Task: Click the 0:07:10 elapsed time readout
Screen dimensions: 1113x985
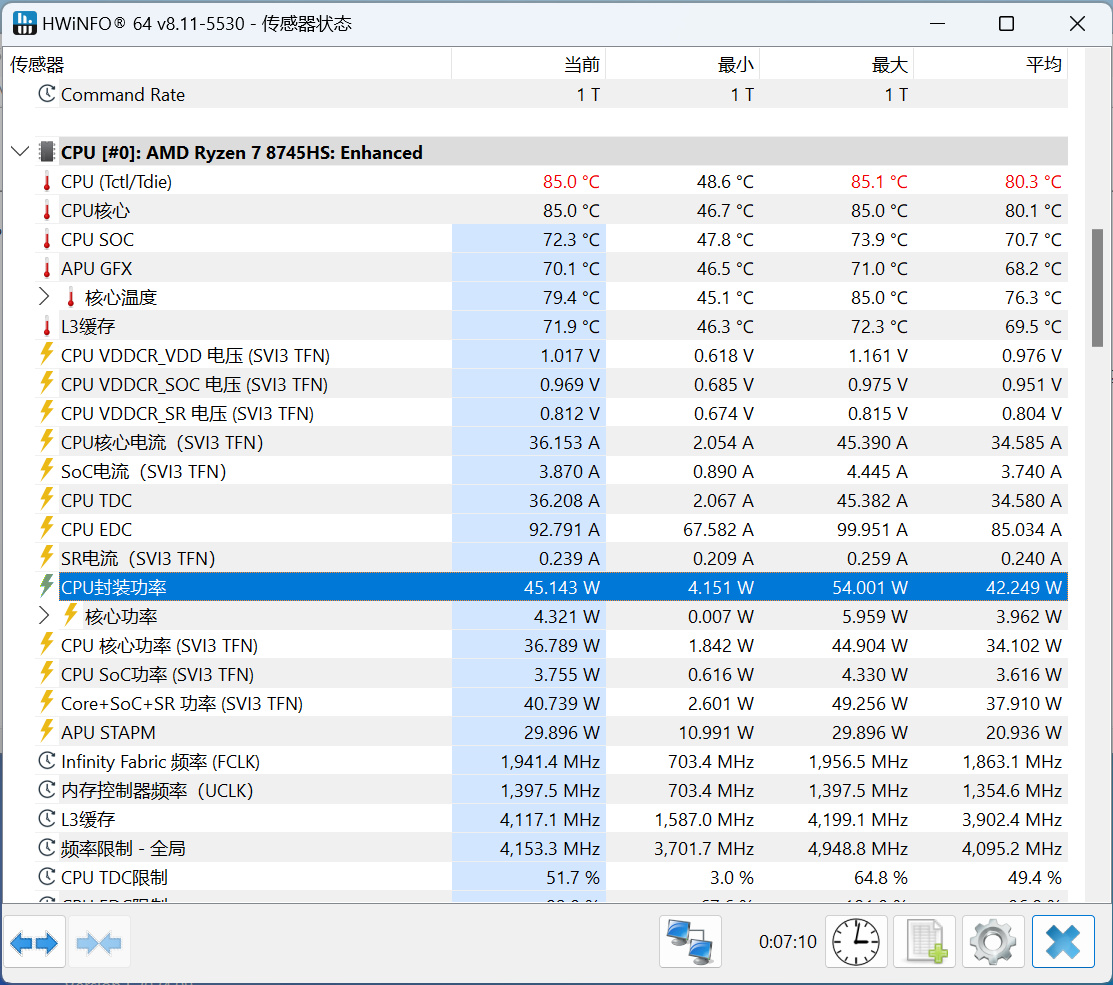Action: [x=788, y=942]
